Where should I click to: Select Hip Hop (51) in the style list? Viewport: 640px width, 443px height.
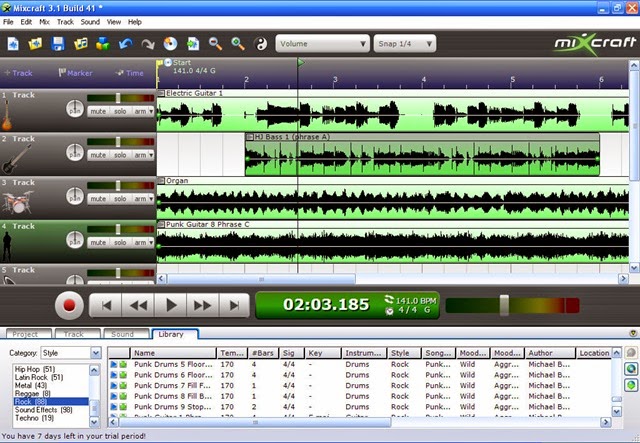[35, 369]
